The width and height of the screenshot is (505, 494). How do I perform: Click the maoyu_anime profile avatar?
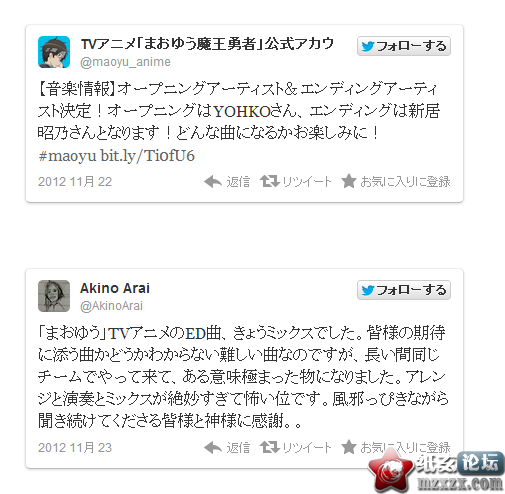tap(54, 52)
